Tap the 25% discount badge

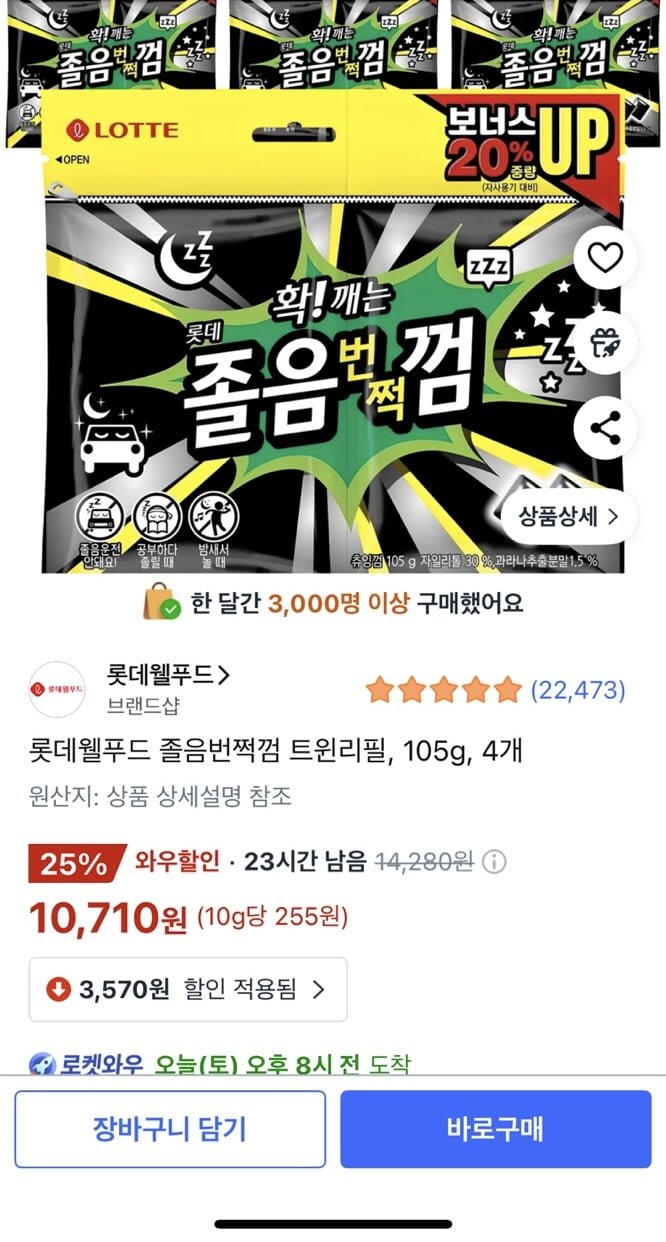point(76,864)
